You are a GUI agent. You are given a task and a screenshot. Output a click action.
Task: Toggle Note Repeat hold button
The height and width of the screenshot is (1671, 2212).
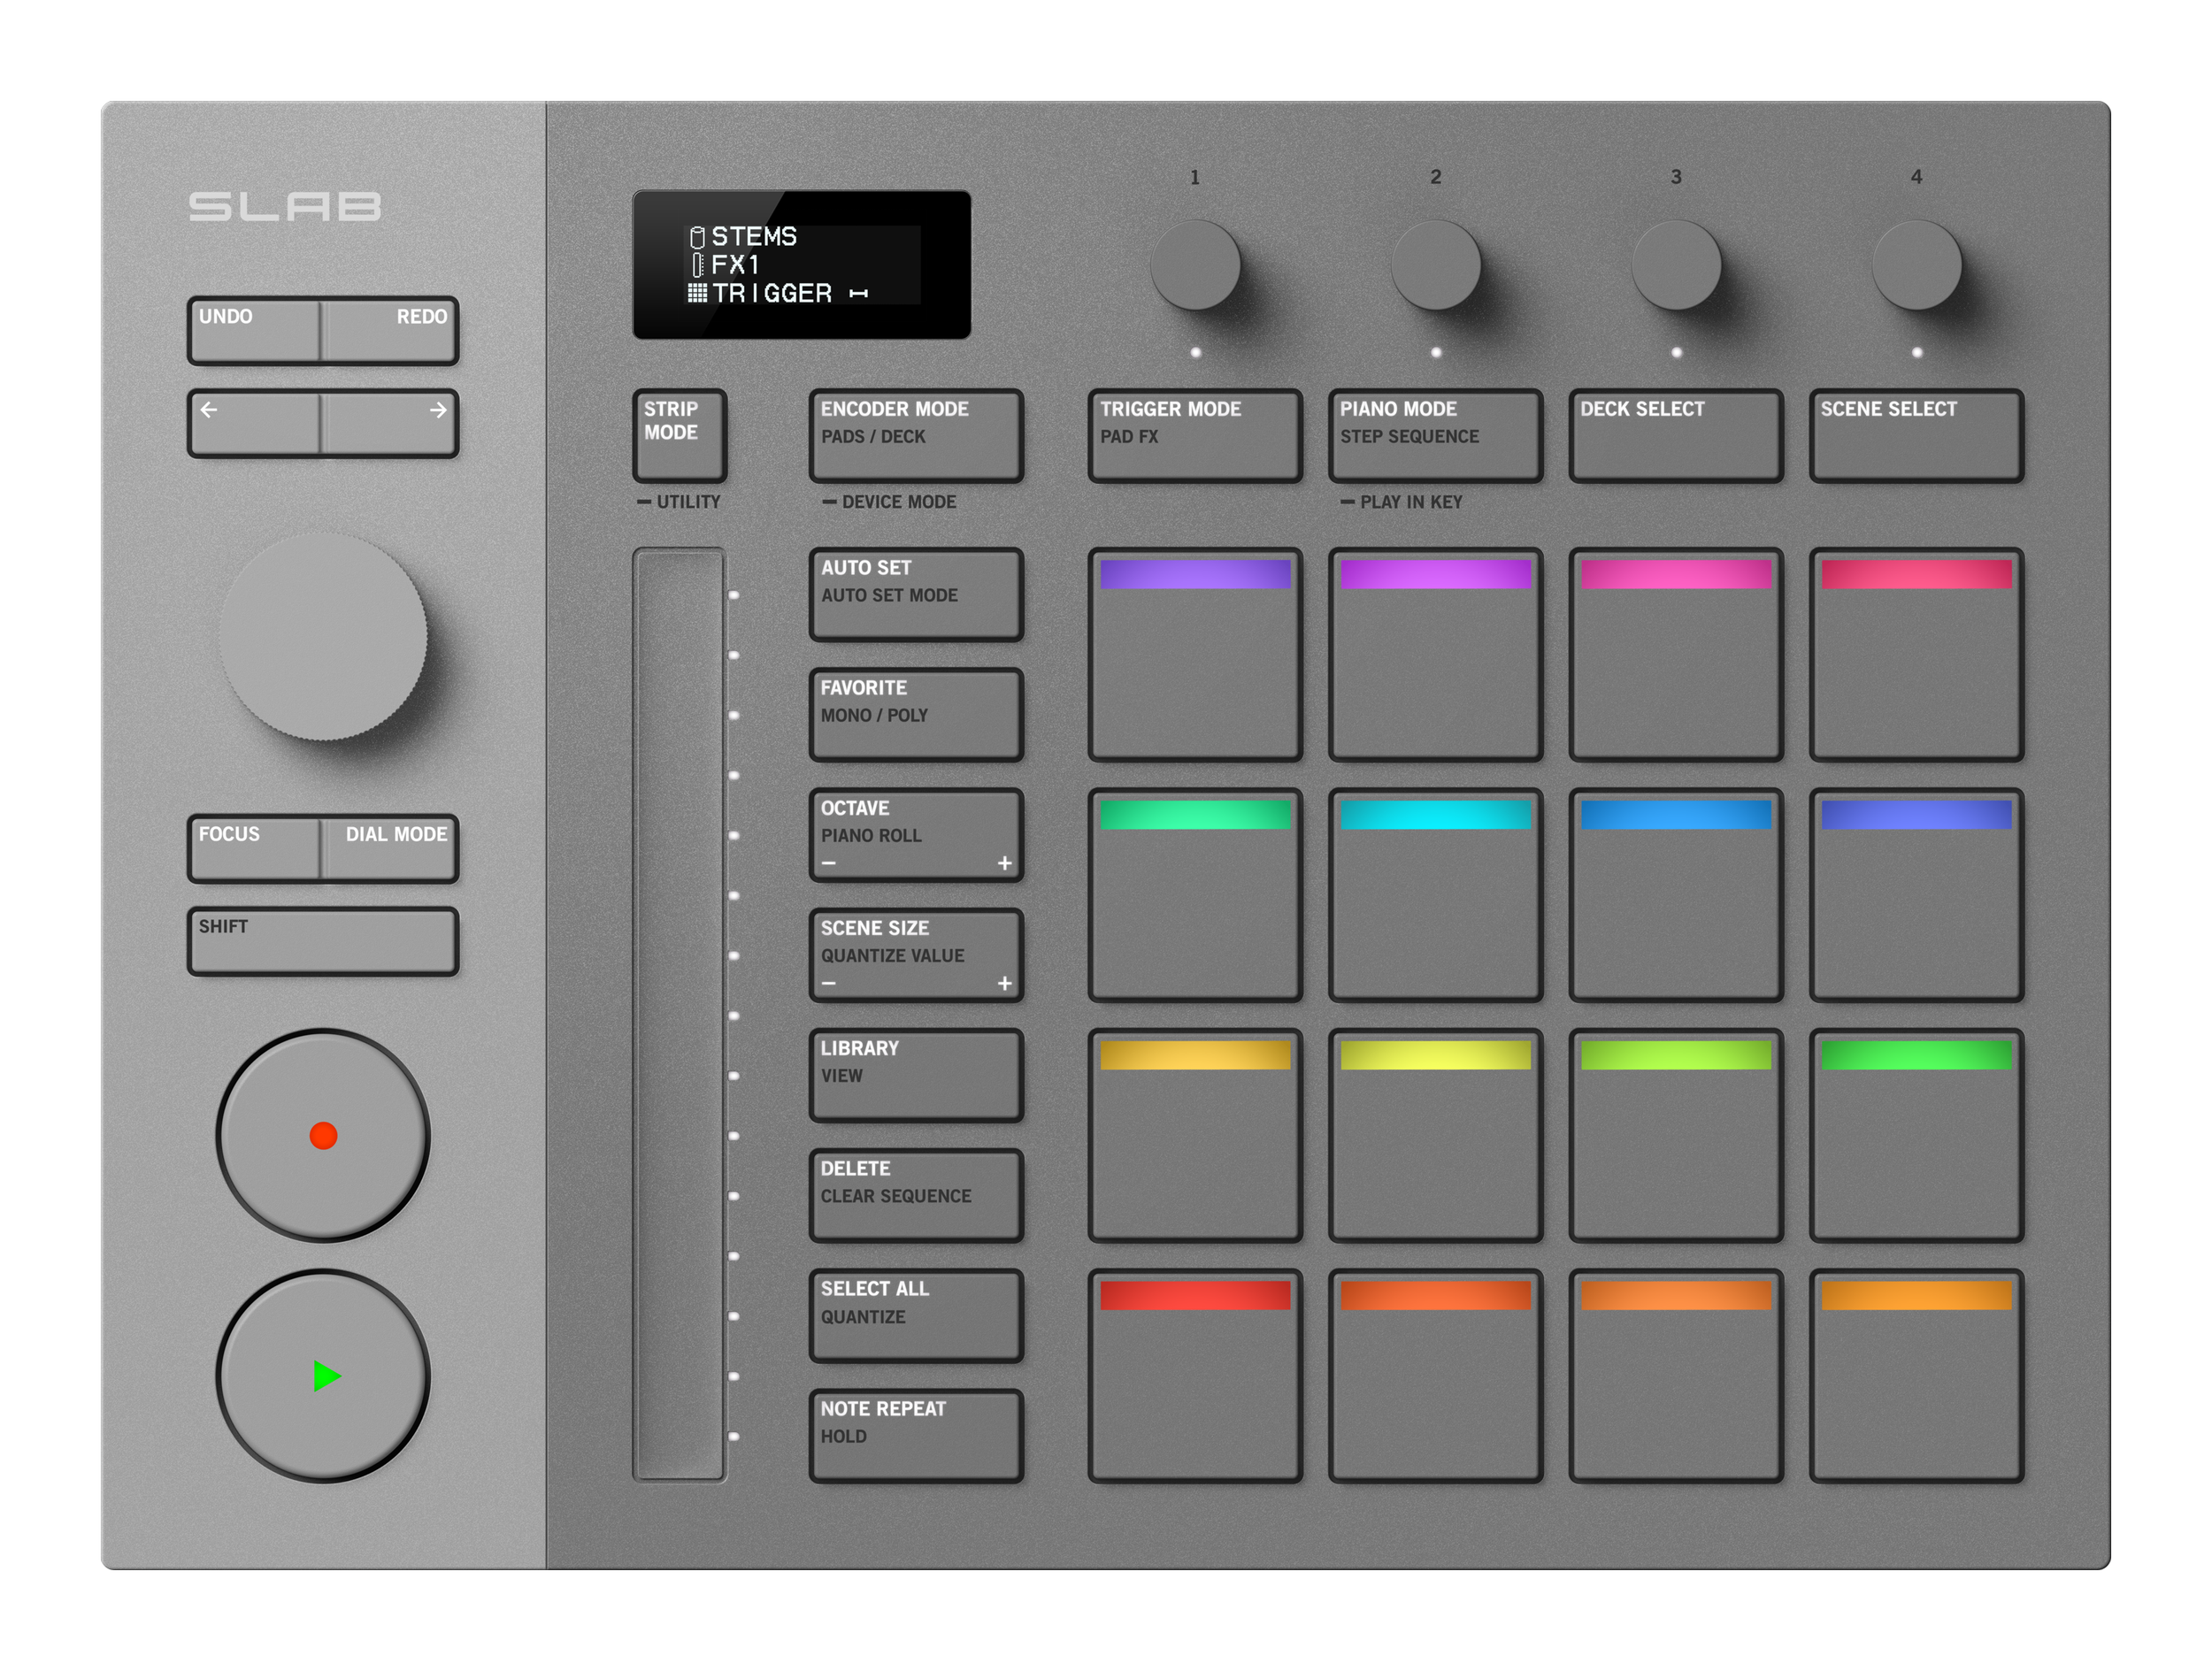tap(915, 1435)
